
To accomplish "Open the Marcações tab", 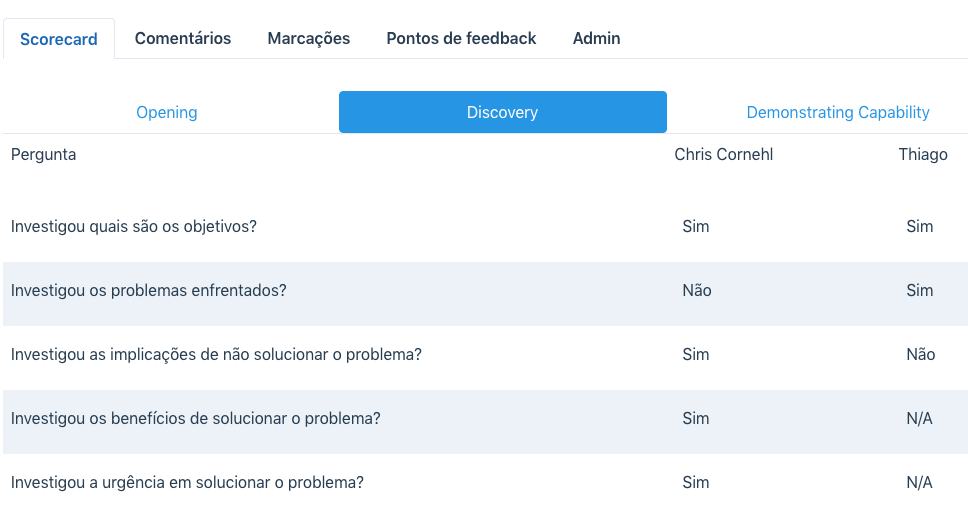I will pos(309,38).
